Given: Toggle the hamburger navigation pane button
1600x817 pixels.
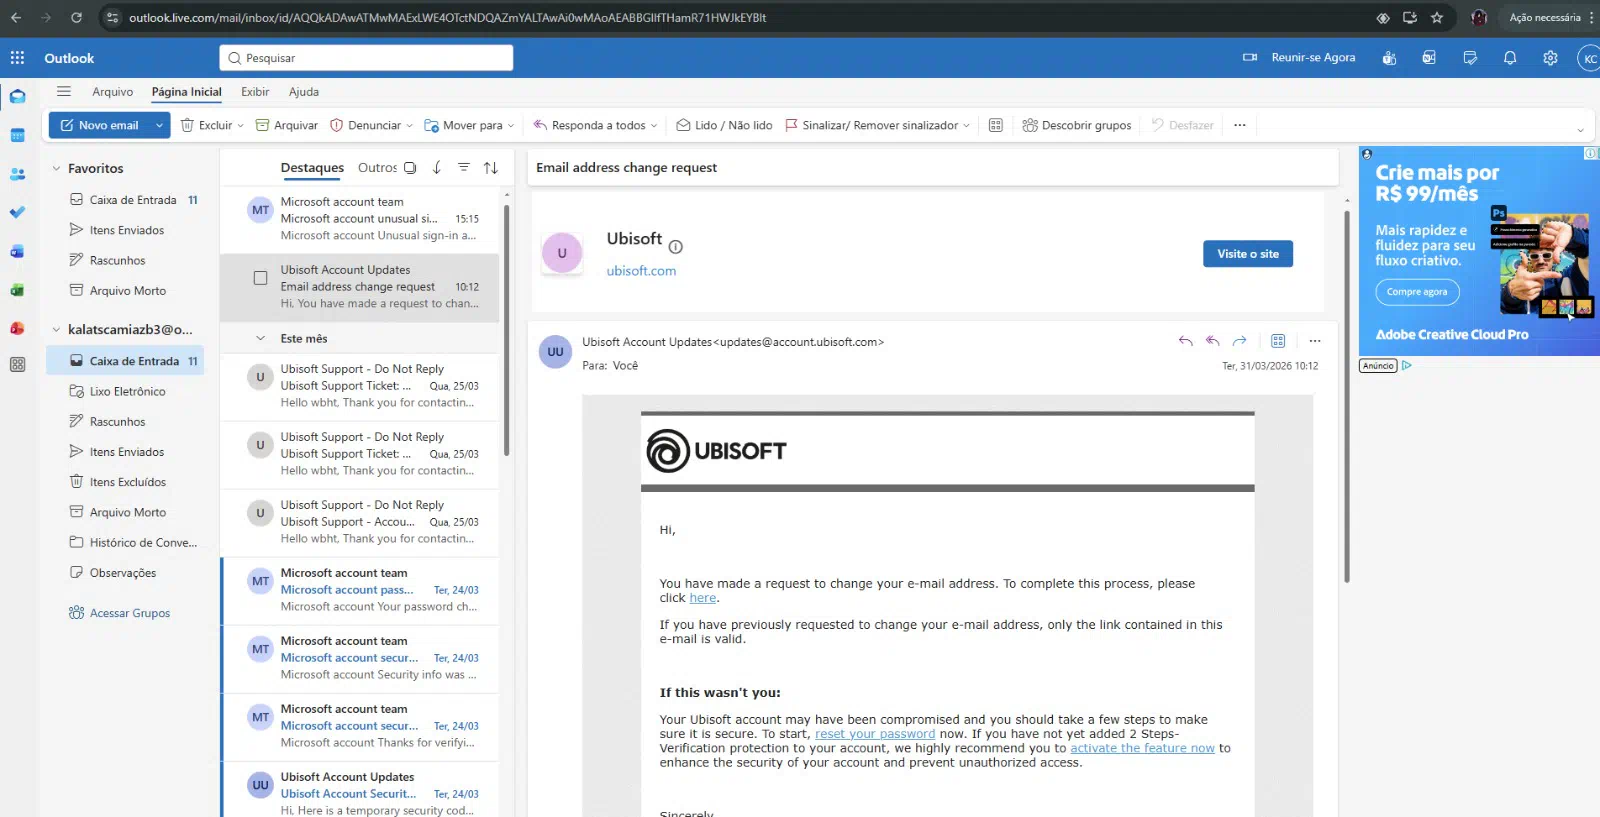Looking at the screenshot, I should 64,92.
